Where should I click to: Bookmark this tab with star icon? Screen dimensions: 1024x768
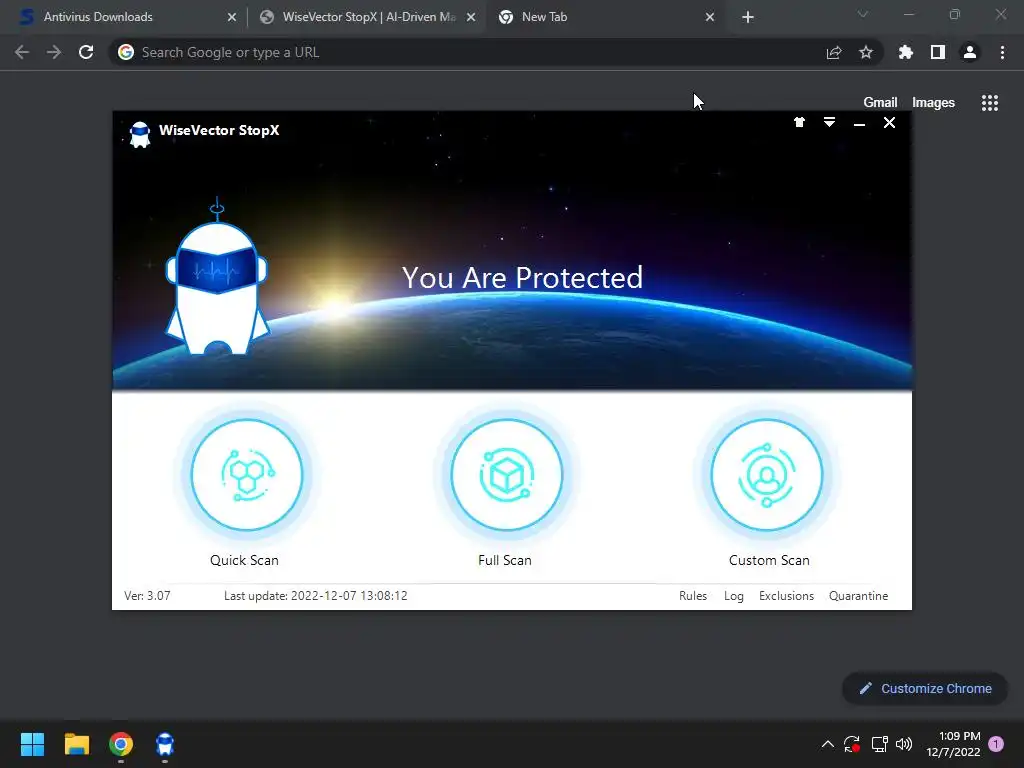pyautogui.click(x=866, y=52)
